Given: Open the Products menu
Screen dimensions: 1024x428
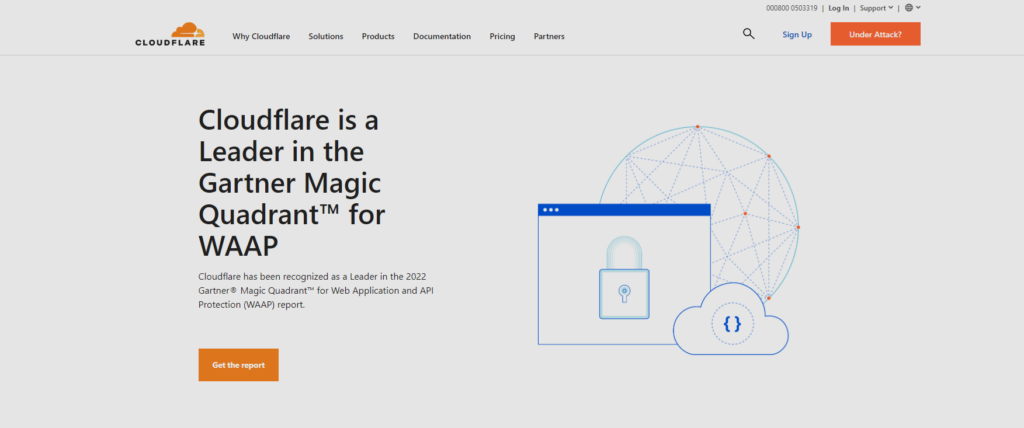Looking at the screenshot, I should tap(378, 37).
